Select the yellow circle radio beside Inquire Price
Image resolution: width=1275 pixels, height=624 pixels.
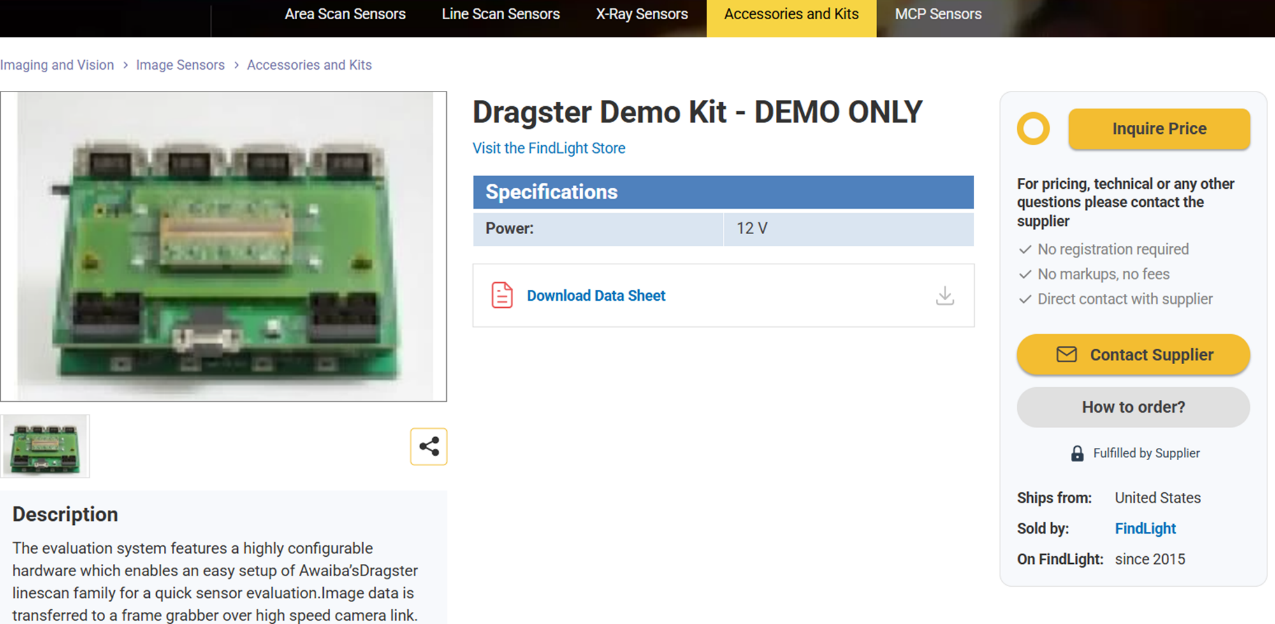click(x=1033, y=129)
